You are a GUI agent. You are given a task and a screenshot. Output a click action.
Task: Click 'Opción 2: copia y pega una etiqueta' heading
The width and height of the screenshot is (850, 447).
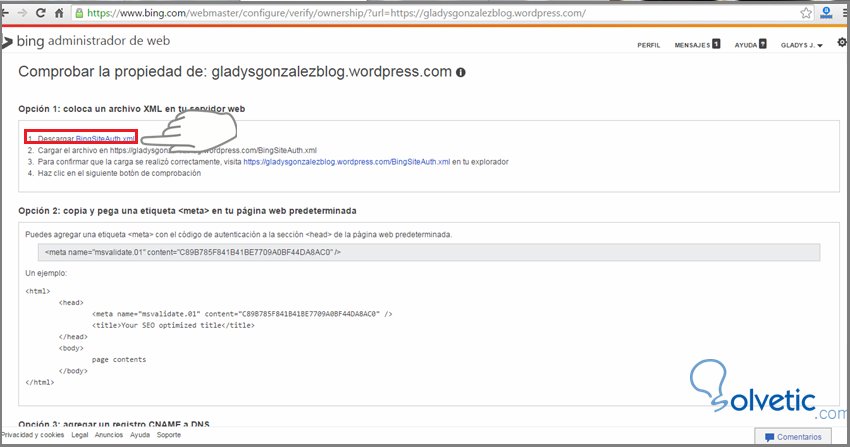(x=188, y=211)
